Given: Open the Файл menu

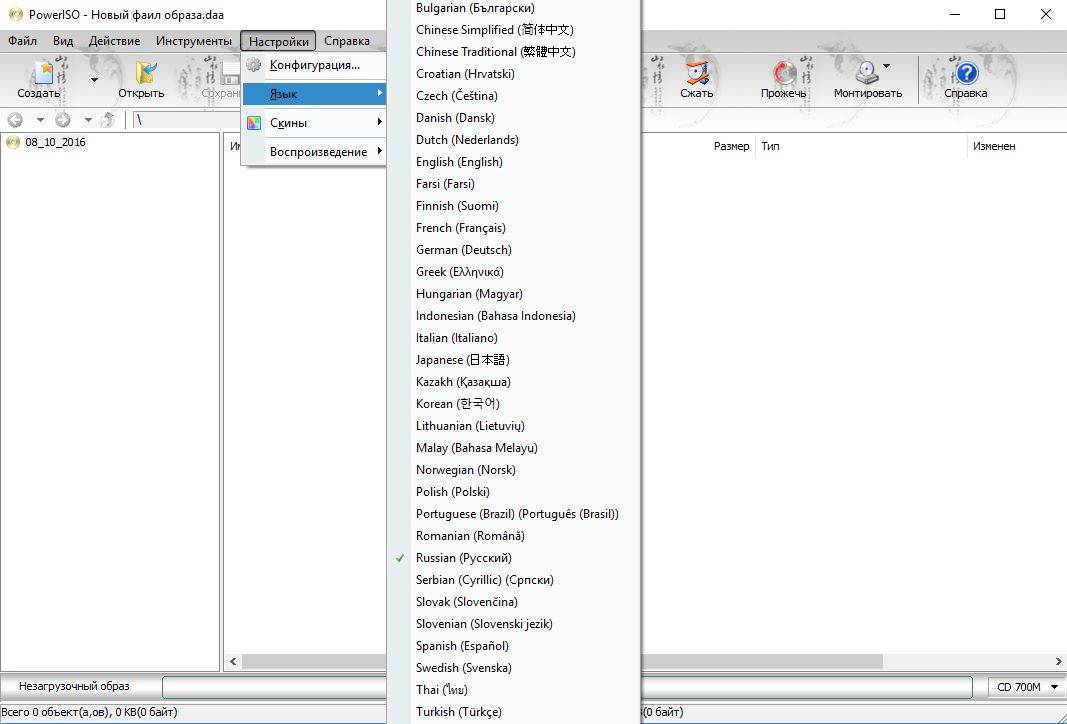Looking at the screenshot, I should tap(22, 41).
